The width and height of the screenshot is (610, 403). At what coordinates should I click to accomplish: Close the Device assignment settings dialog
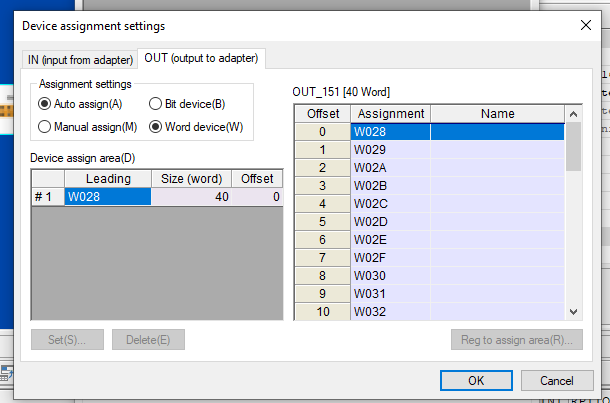585,26
